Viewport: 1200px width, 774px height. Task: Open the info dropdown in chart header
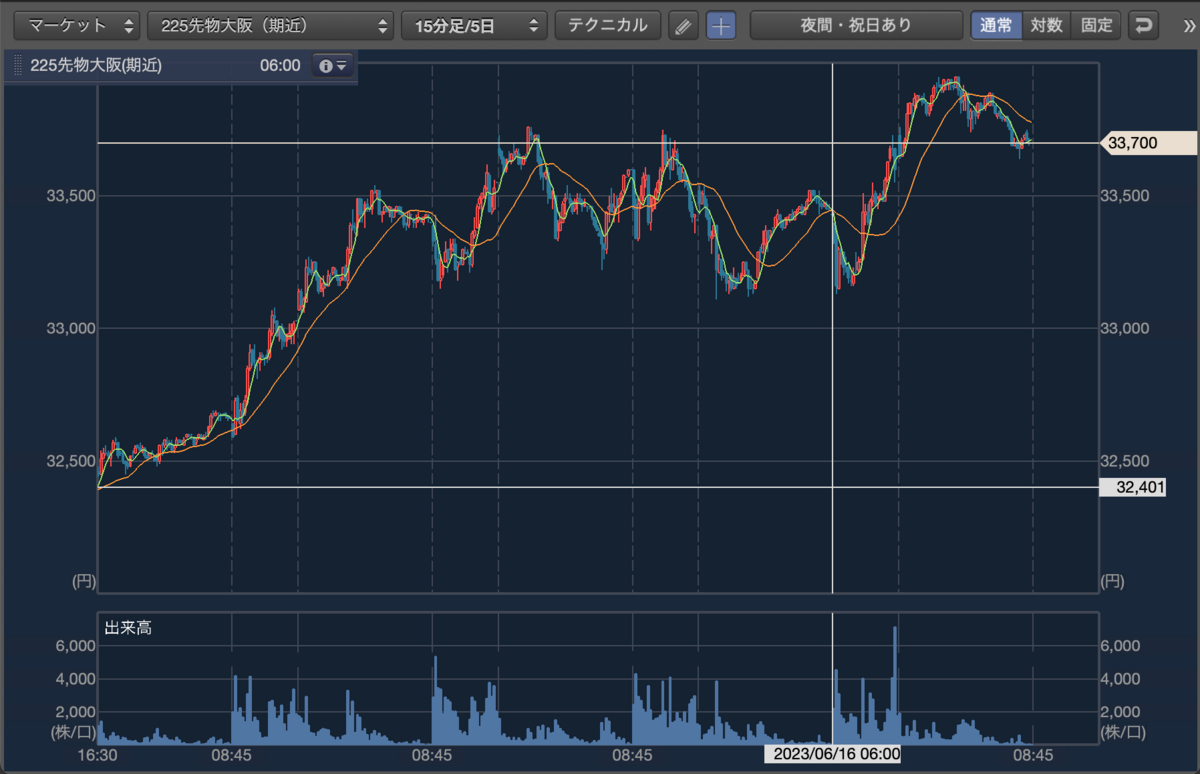(x=332, y=66)
